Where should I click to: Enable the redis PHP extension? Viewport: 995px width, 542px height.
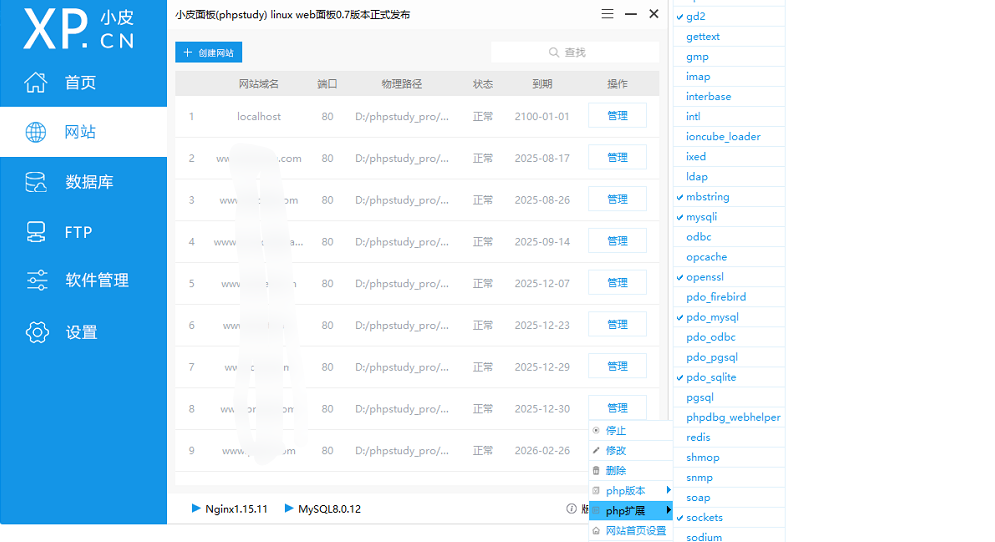click(x=698, y=437)
